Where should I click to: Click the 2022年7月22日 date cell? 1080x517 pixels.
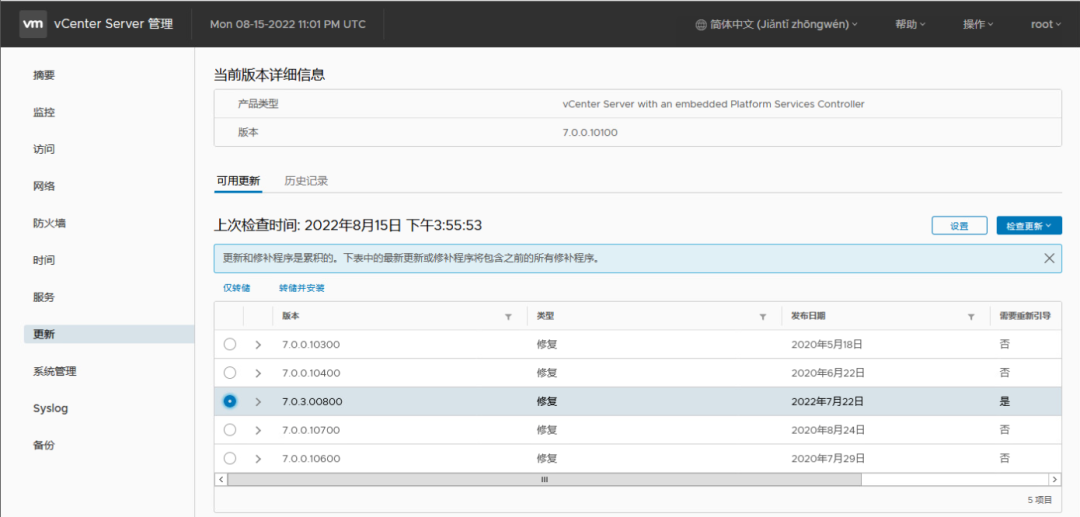coord(828,401)
